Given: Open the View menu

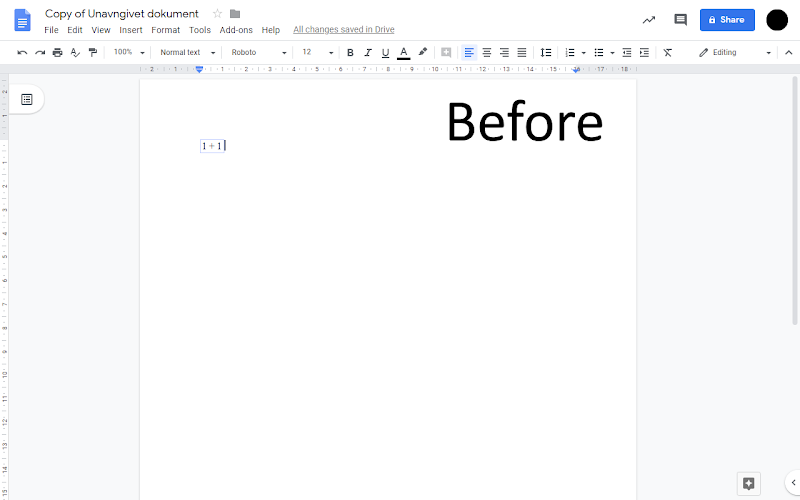Looking at the screenshot, I should pyautogui.click(x=101, y=30).
